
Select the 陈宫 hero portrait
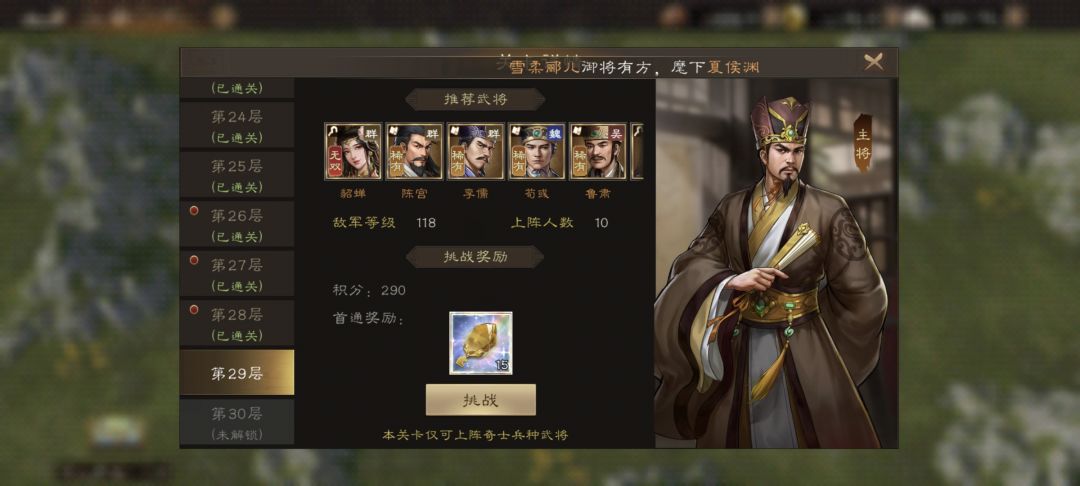[x=414, y=151]
